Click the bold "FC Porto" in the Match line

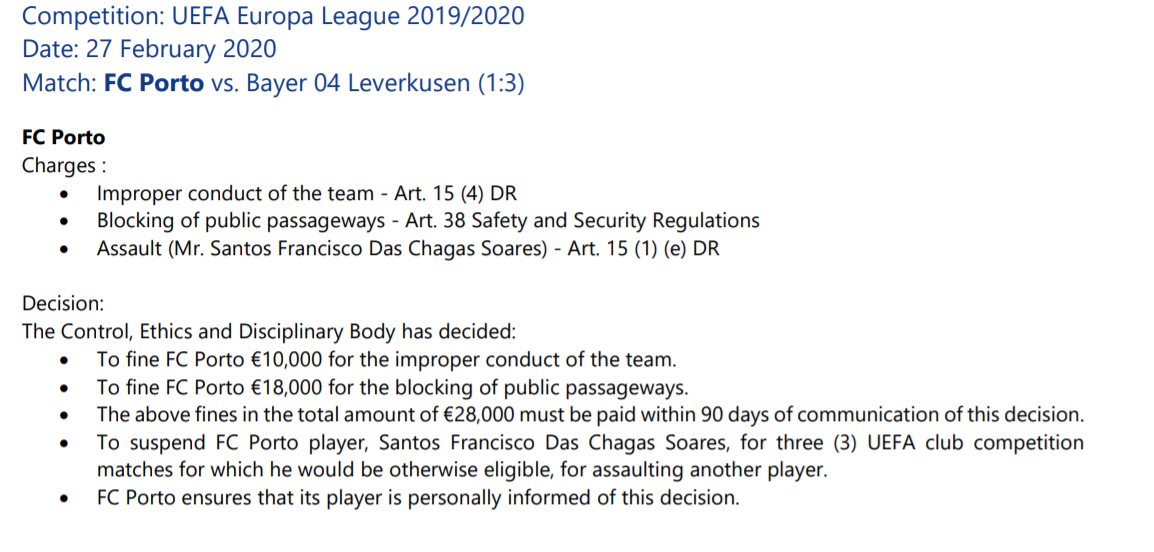click(153, 82)
